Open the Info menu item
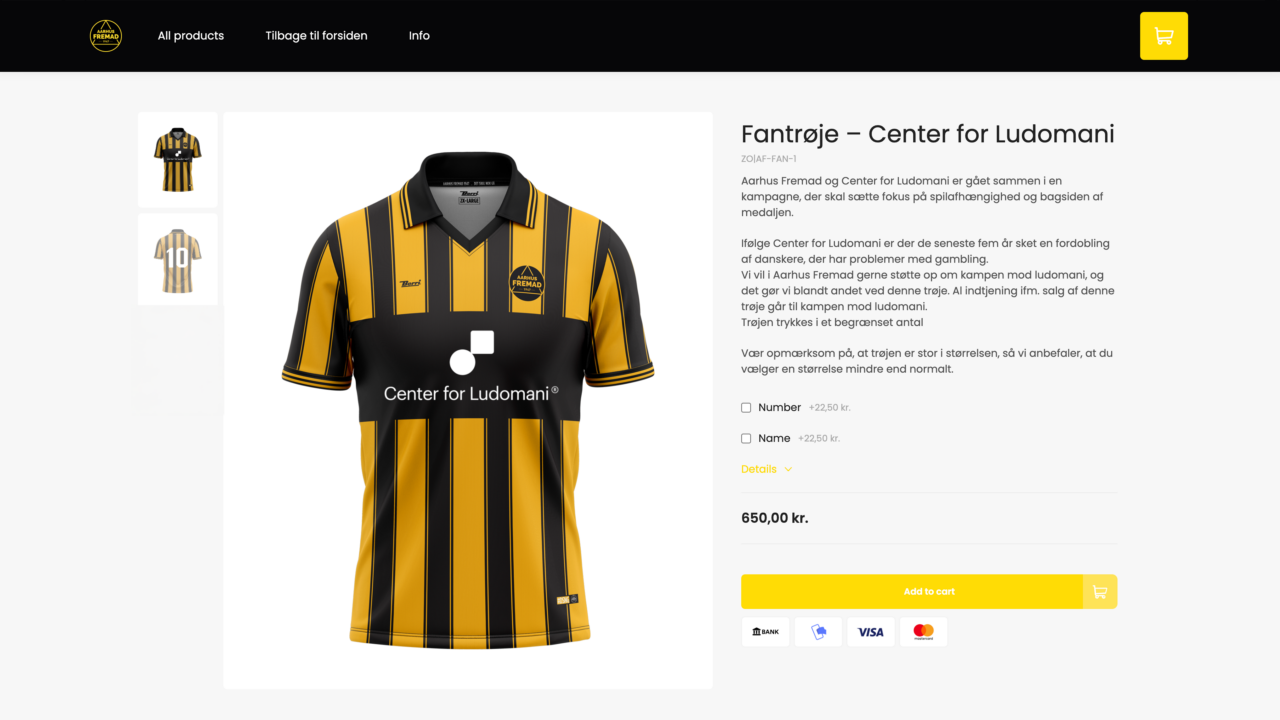Screen dimensions: 1280x720 (x=419, y=36)
